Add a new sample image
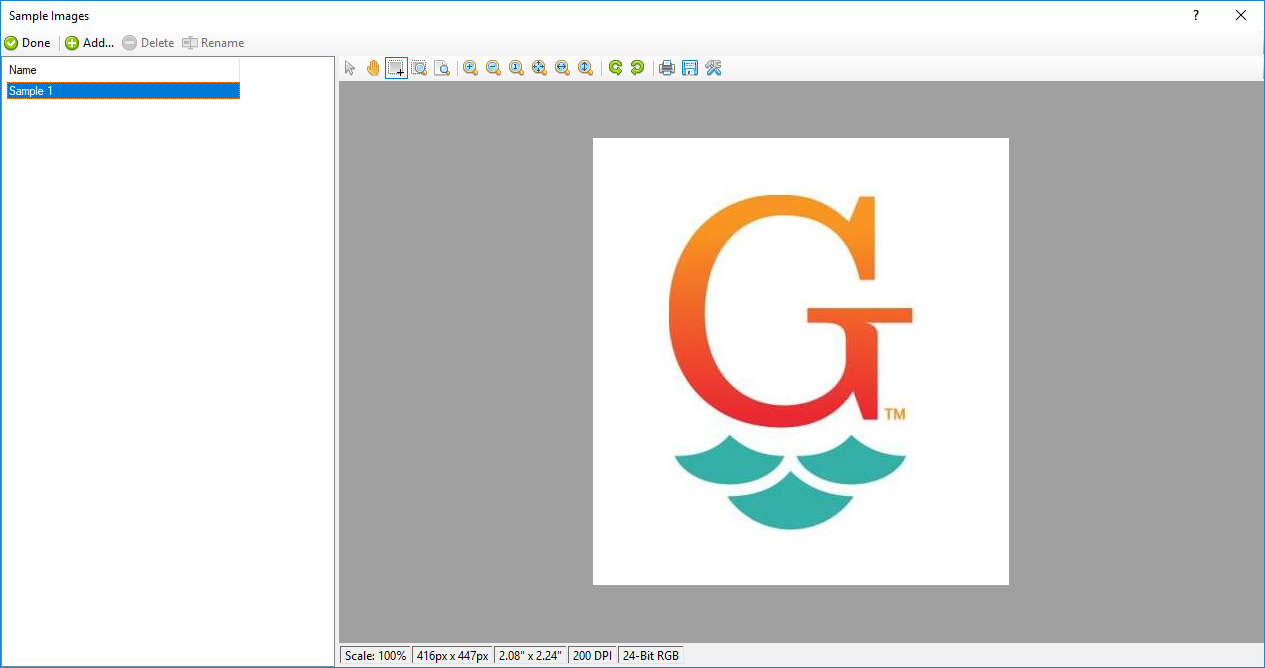The image size is (1265, 668). click(90, 43)
